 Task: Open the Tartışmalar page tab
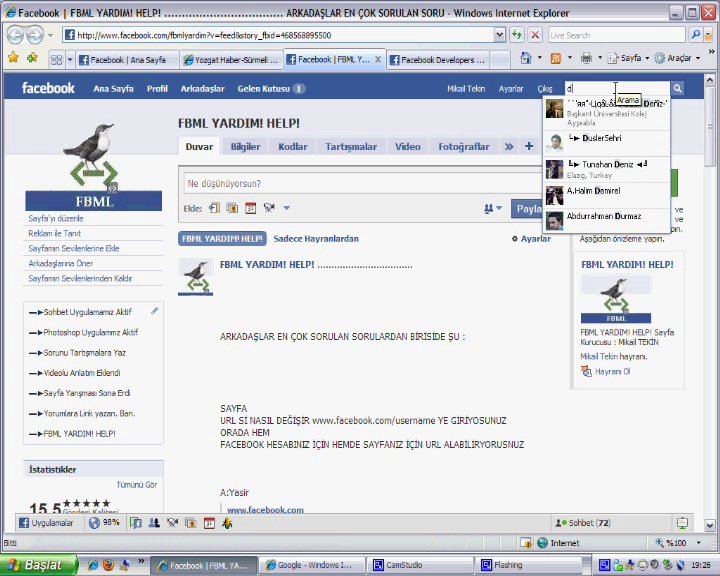351,147
